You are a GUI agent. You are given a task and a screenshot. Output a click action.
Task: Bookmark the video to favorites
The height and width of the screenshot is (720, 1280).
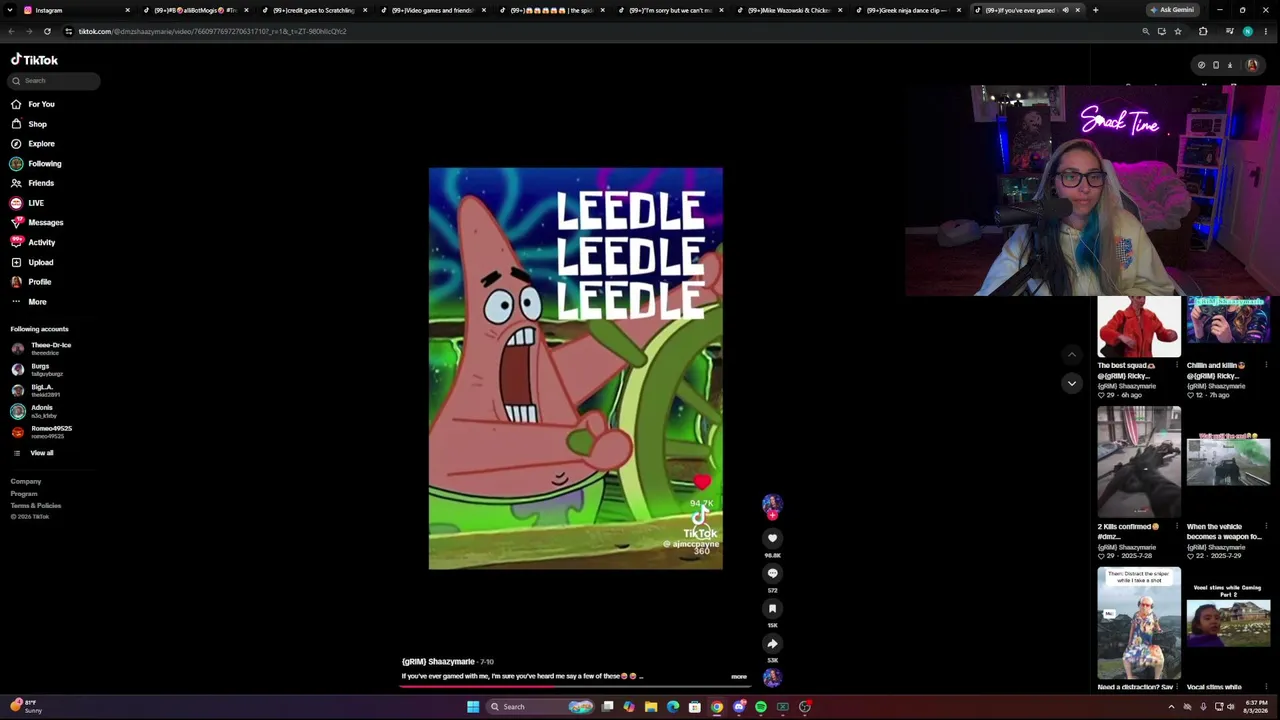click(x=772, y=608)
